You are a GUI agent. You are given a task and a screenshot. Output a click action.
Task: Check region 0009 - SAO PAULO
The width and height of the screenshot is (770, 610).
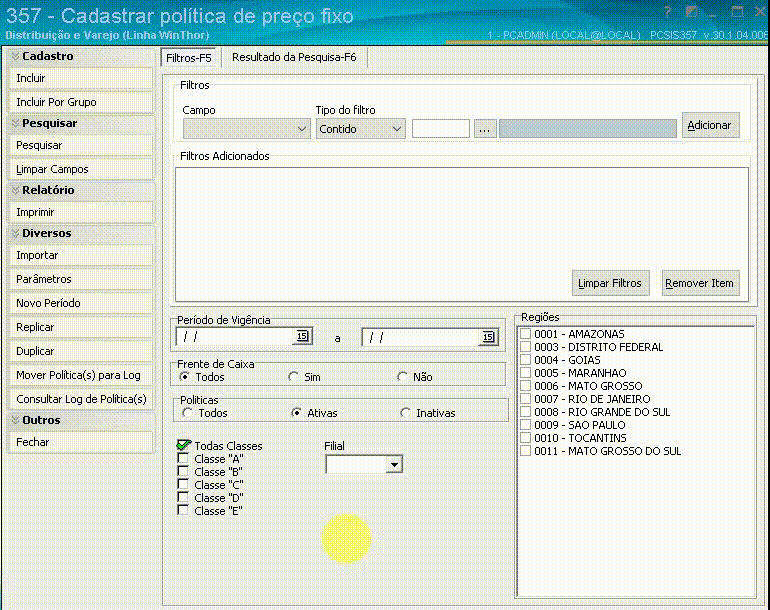525,425
